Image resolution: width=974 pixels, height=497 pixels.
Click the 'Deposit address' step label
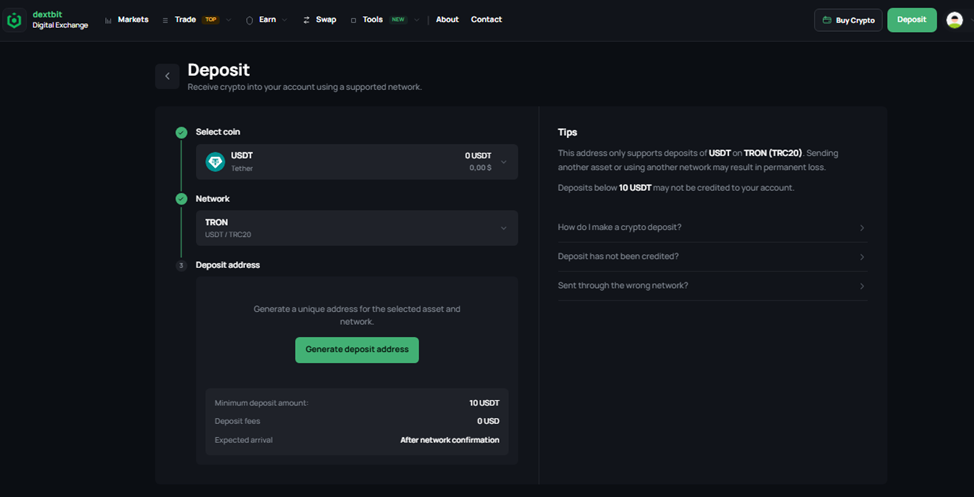[228, 265]
